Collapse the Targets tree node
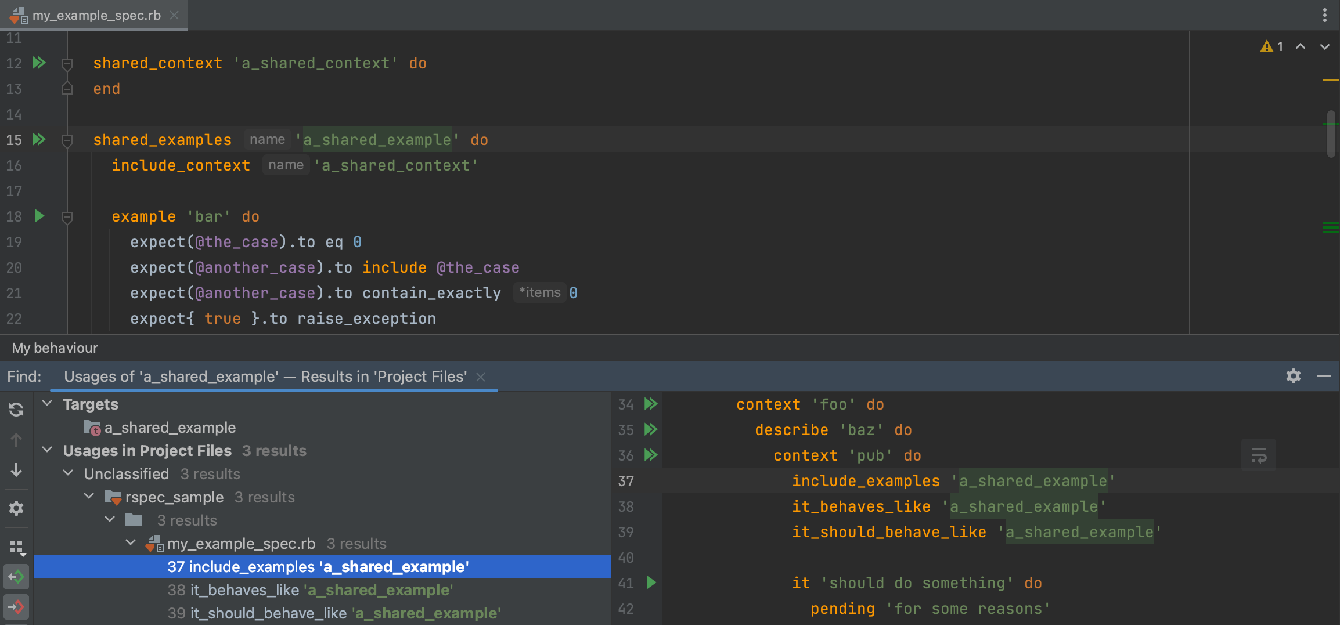This screenshot has width=1340, height=625. [x=49, y=405]
